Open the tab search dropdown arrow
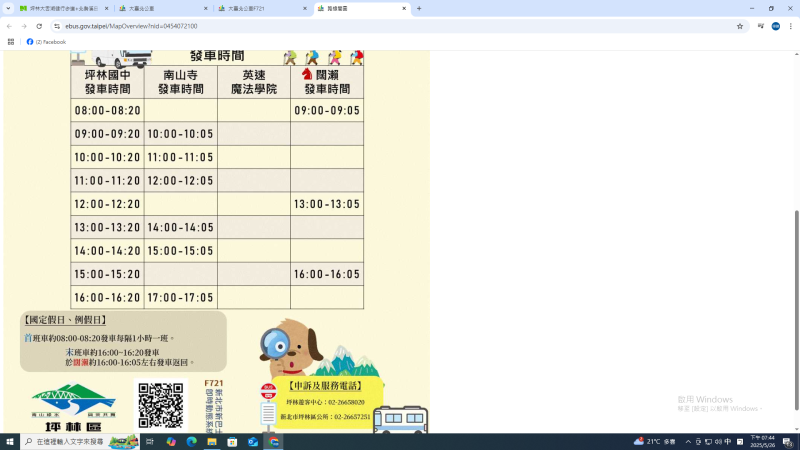Viewport: 800px width, 450px height. 8,8
